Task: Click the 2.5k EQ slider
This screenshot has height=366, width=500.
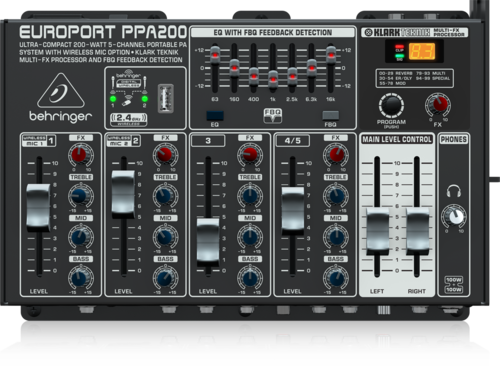Action: [x=292, y=76]
